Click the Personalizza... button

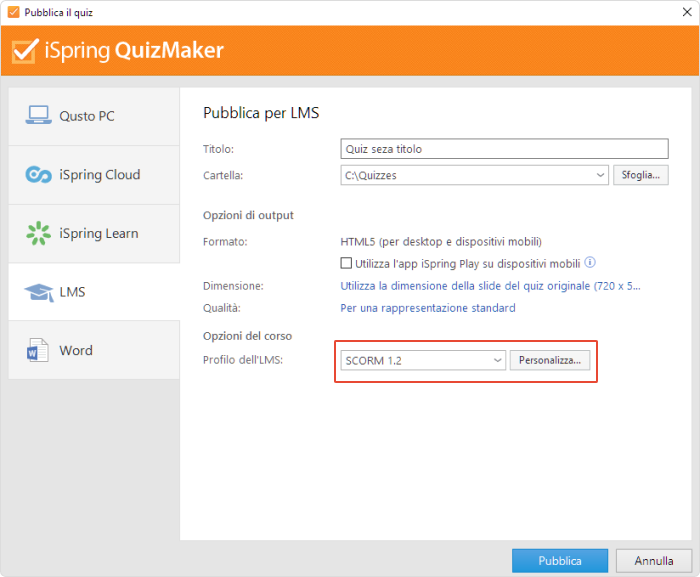(550, 360)
